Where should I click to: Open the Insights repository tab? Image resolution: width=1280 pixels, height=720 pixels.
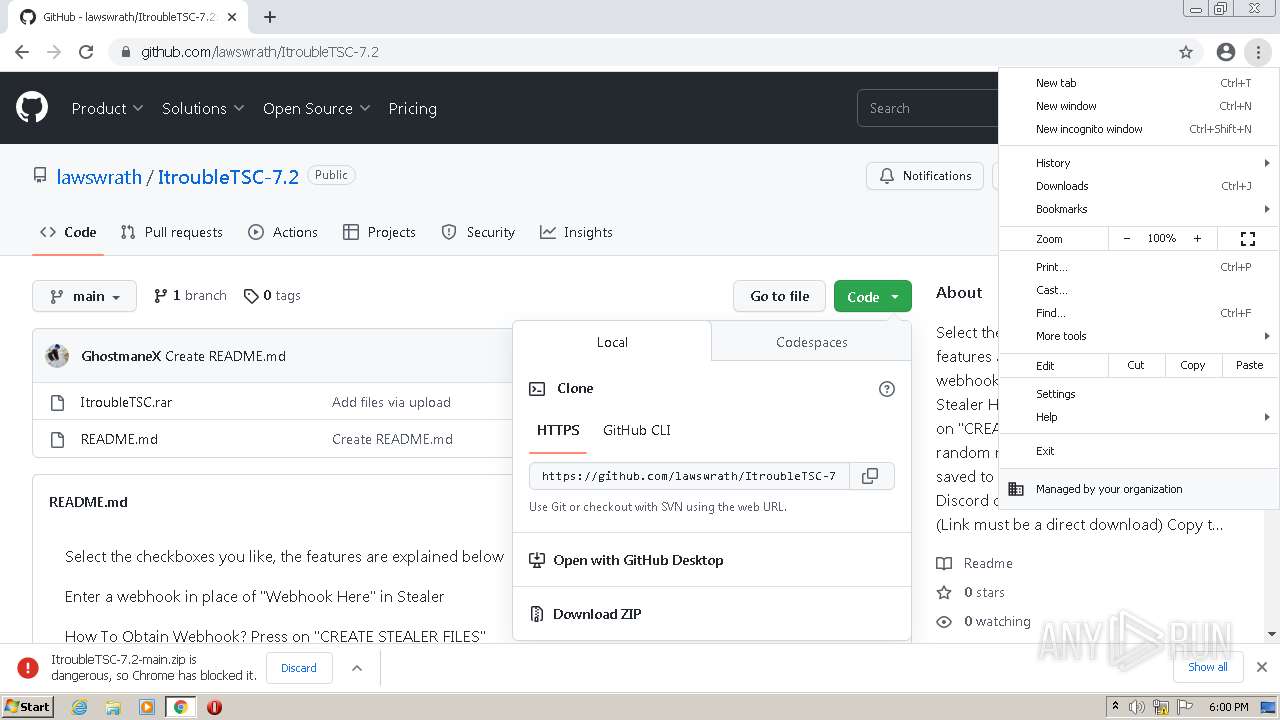[x=576, y=232]
